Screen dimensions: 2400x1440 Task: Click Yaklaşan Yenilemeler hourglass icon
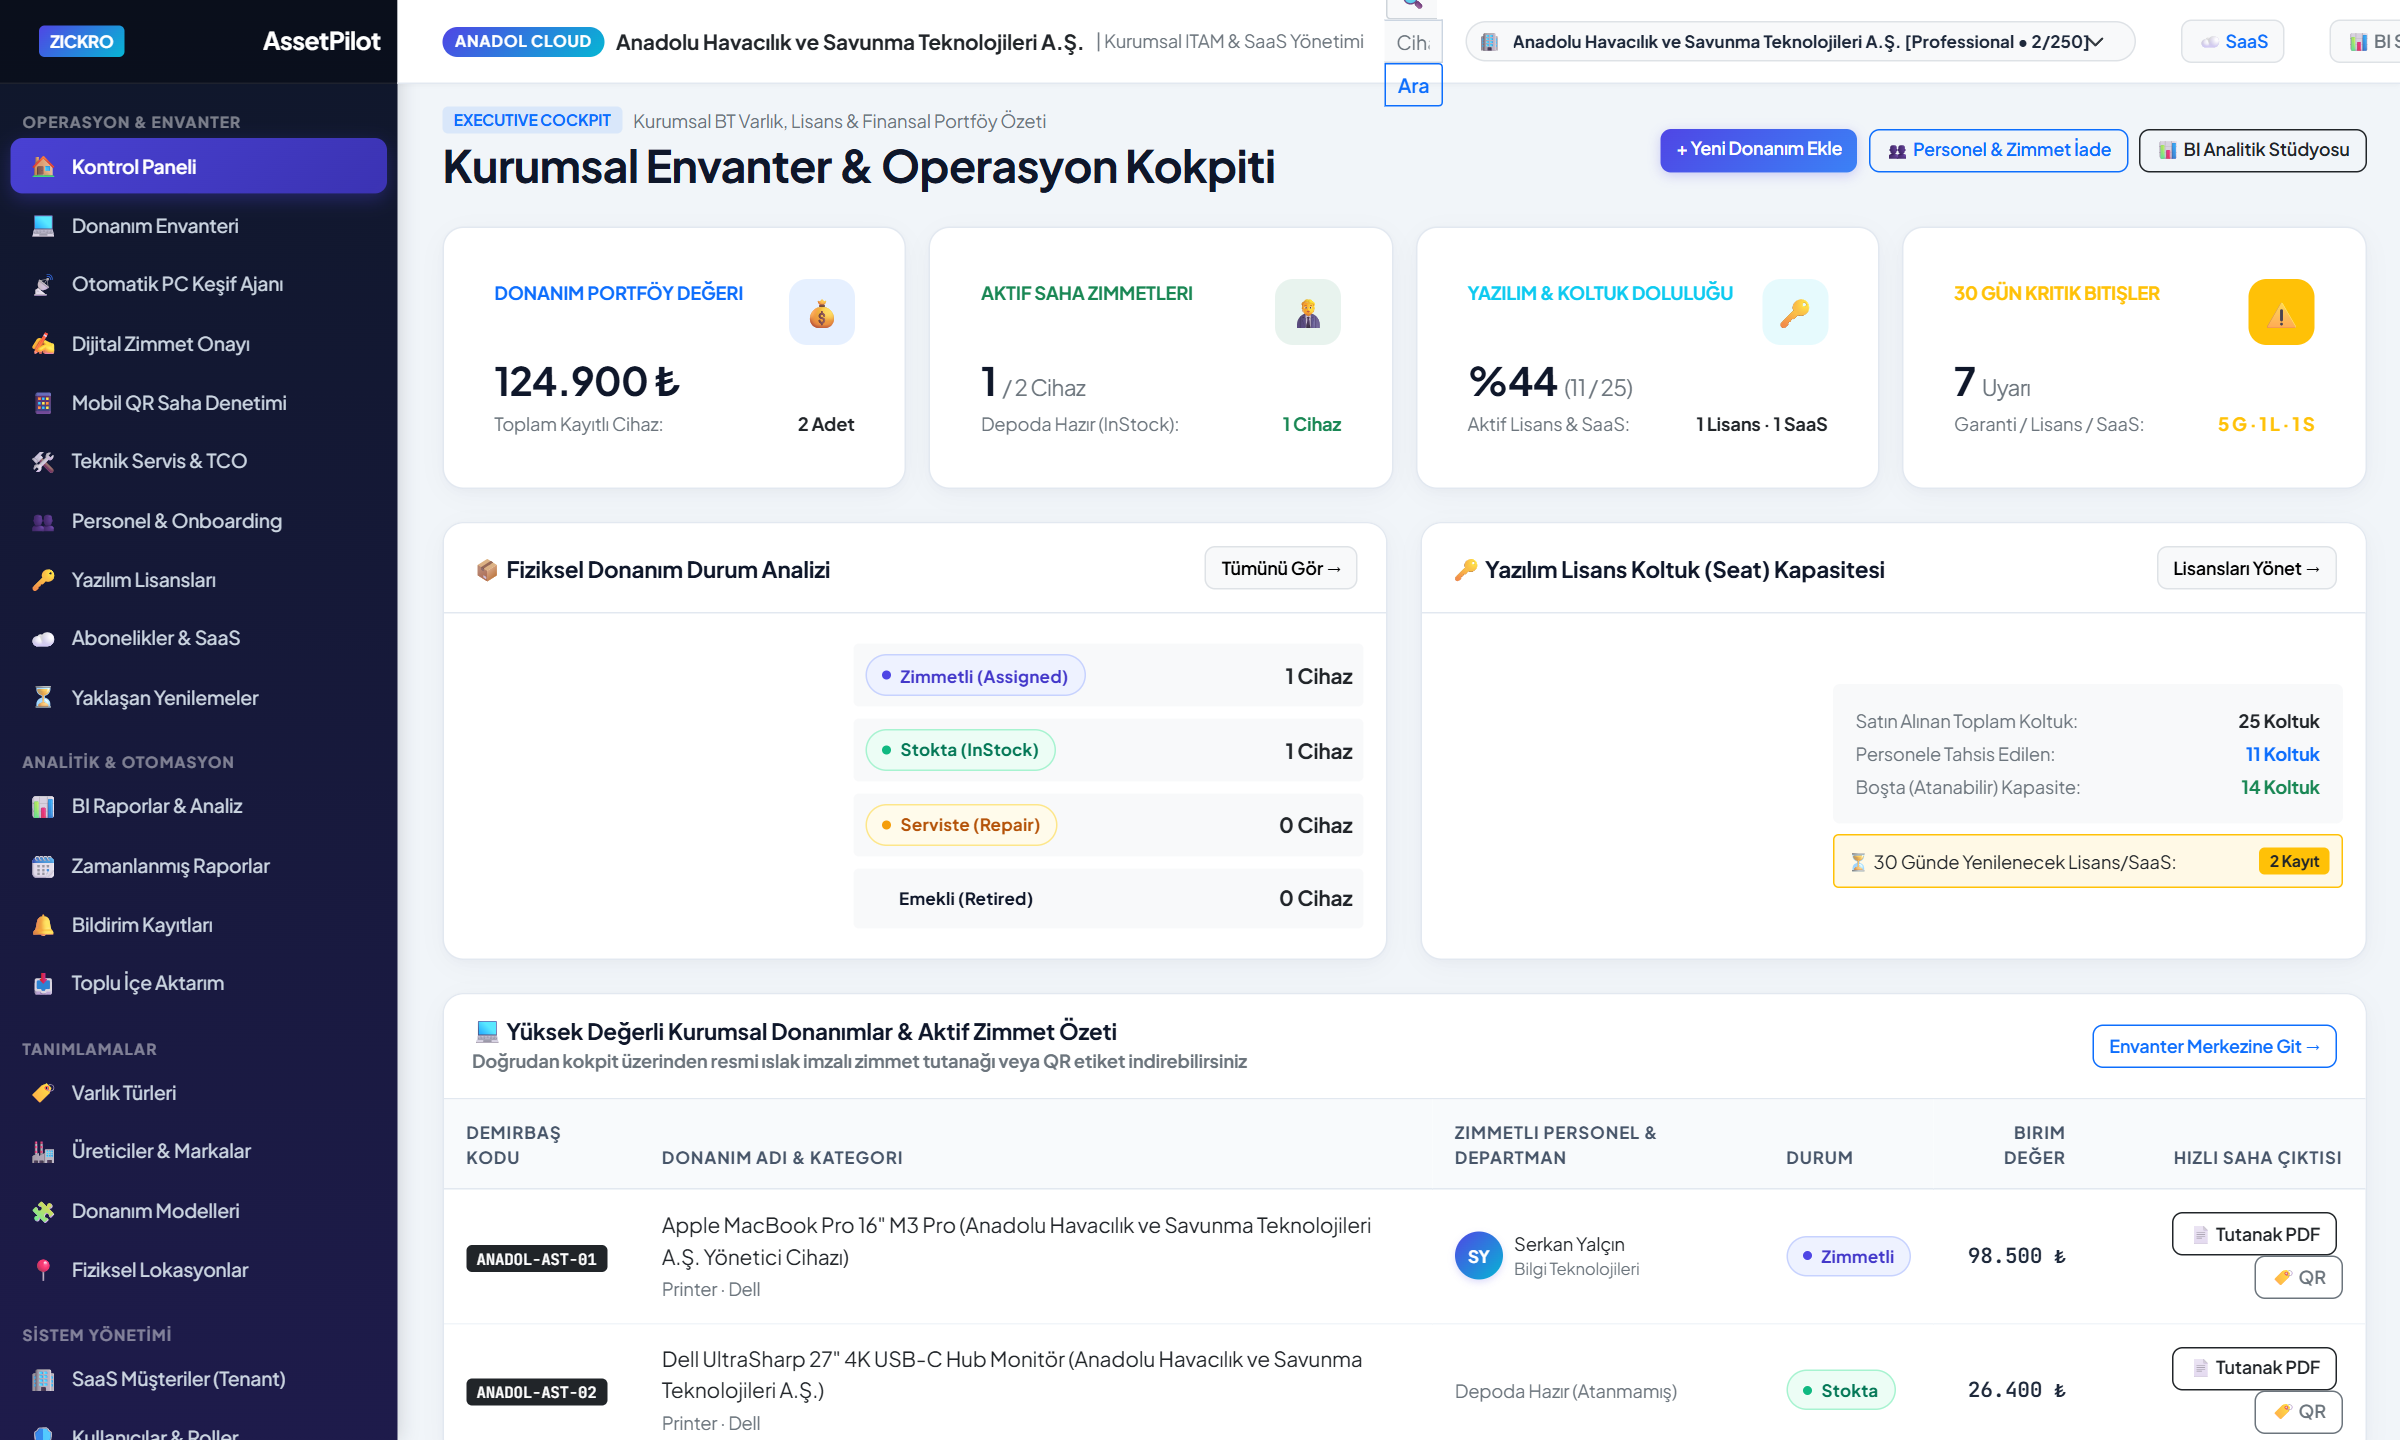(43, 698)
